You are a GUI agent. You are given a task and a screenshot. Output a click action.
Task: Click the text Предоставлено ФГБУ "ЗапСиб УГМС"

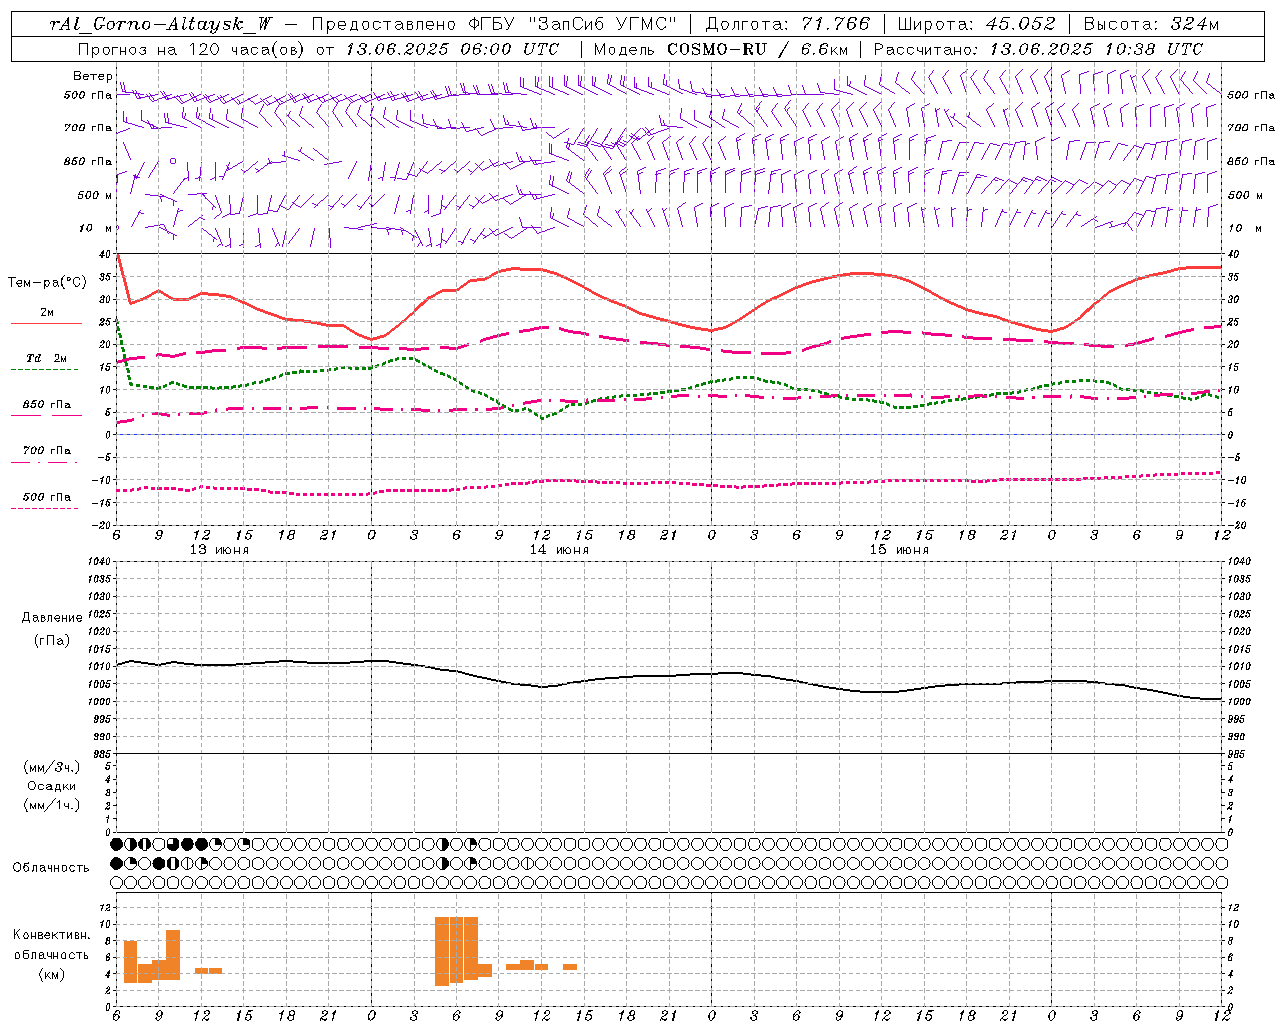point(494,24)
